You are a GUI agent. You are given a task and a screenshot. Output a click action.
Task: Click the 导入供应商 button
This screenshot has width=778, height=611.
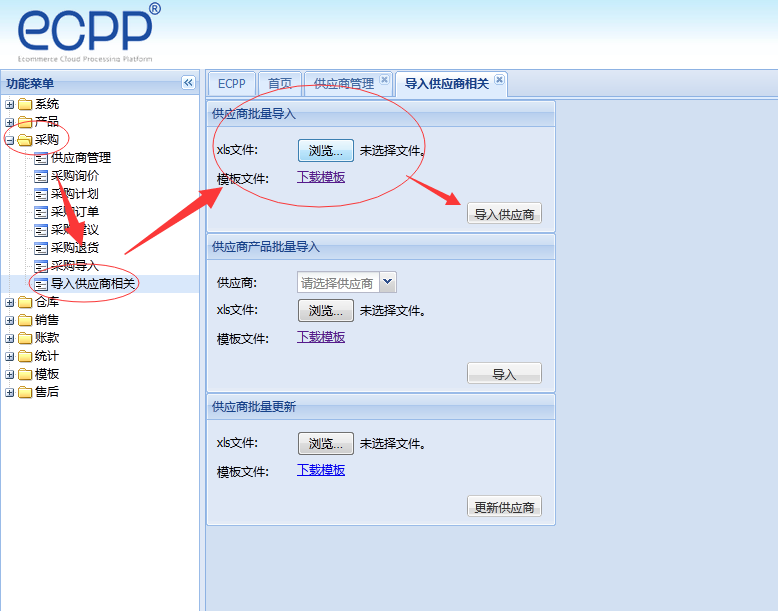(x=504, y=214)
